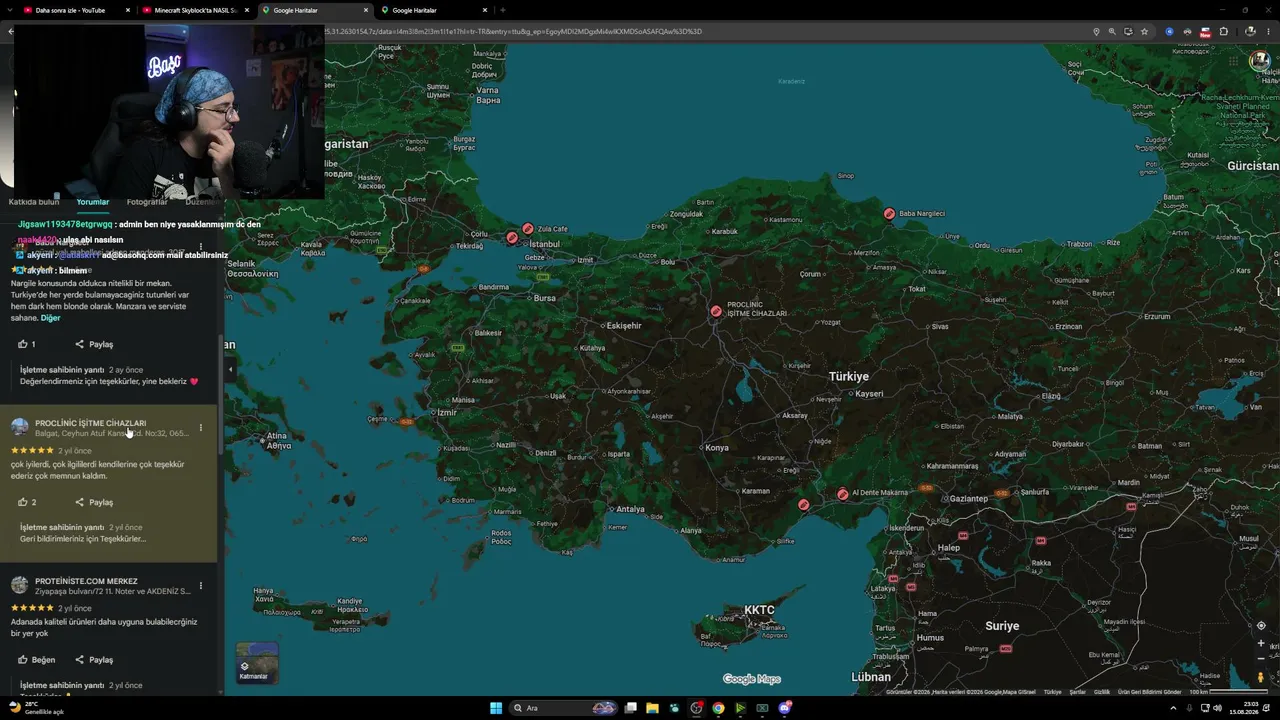Close the Daha sonra izle YouTube tab
This screenshot has width=1280, height=720.
tap(128, 10)
